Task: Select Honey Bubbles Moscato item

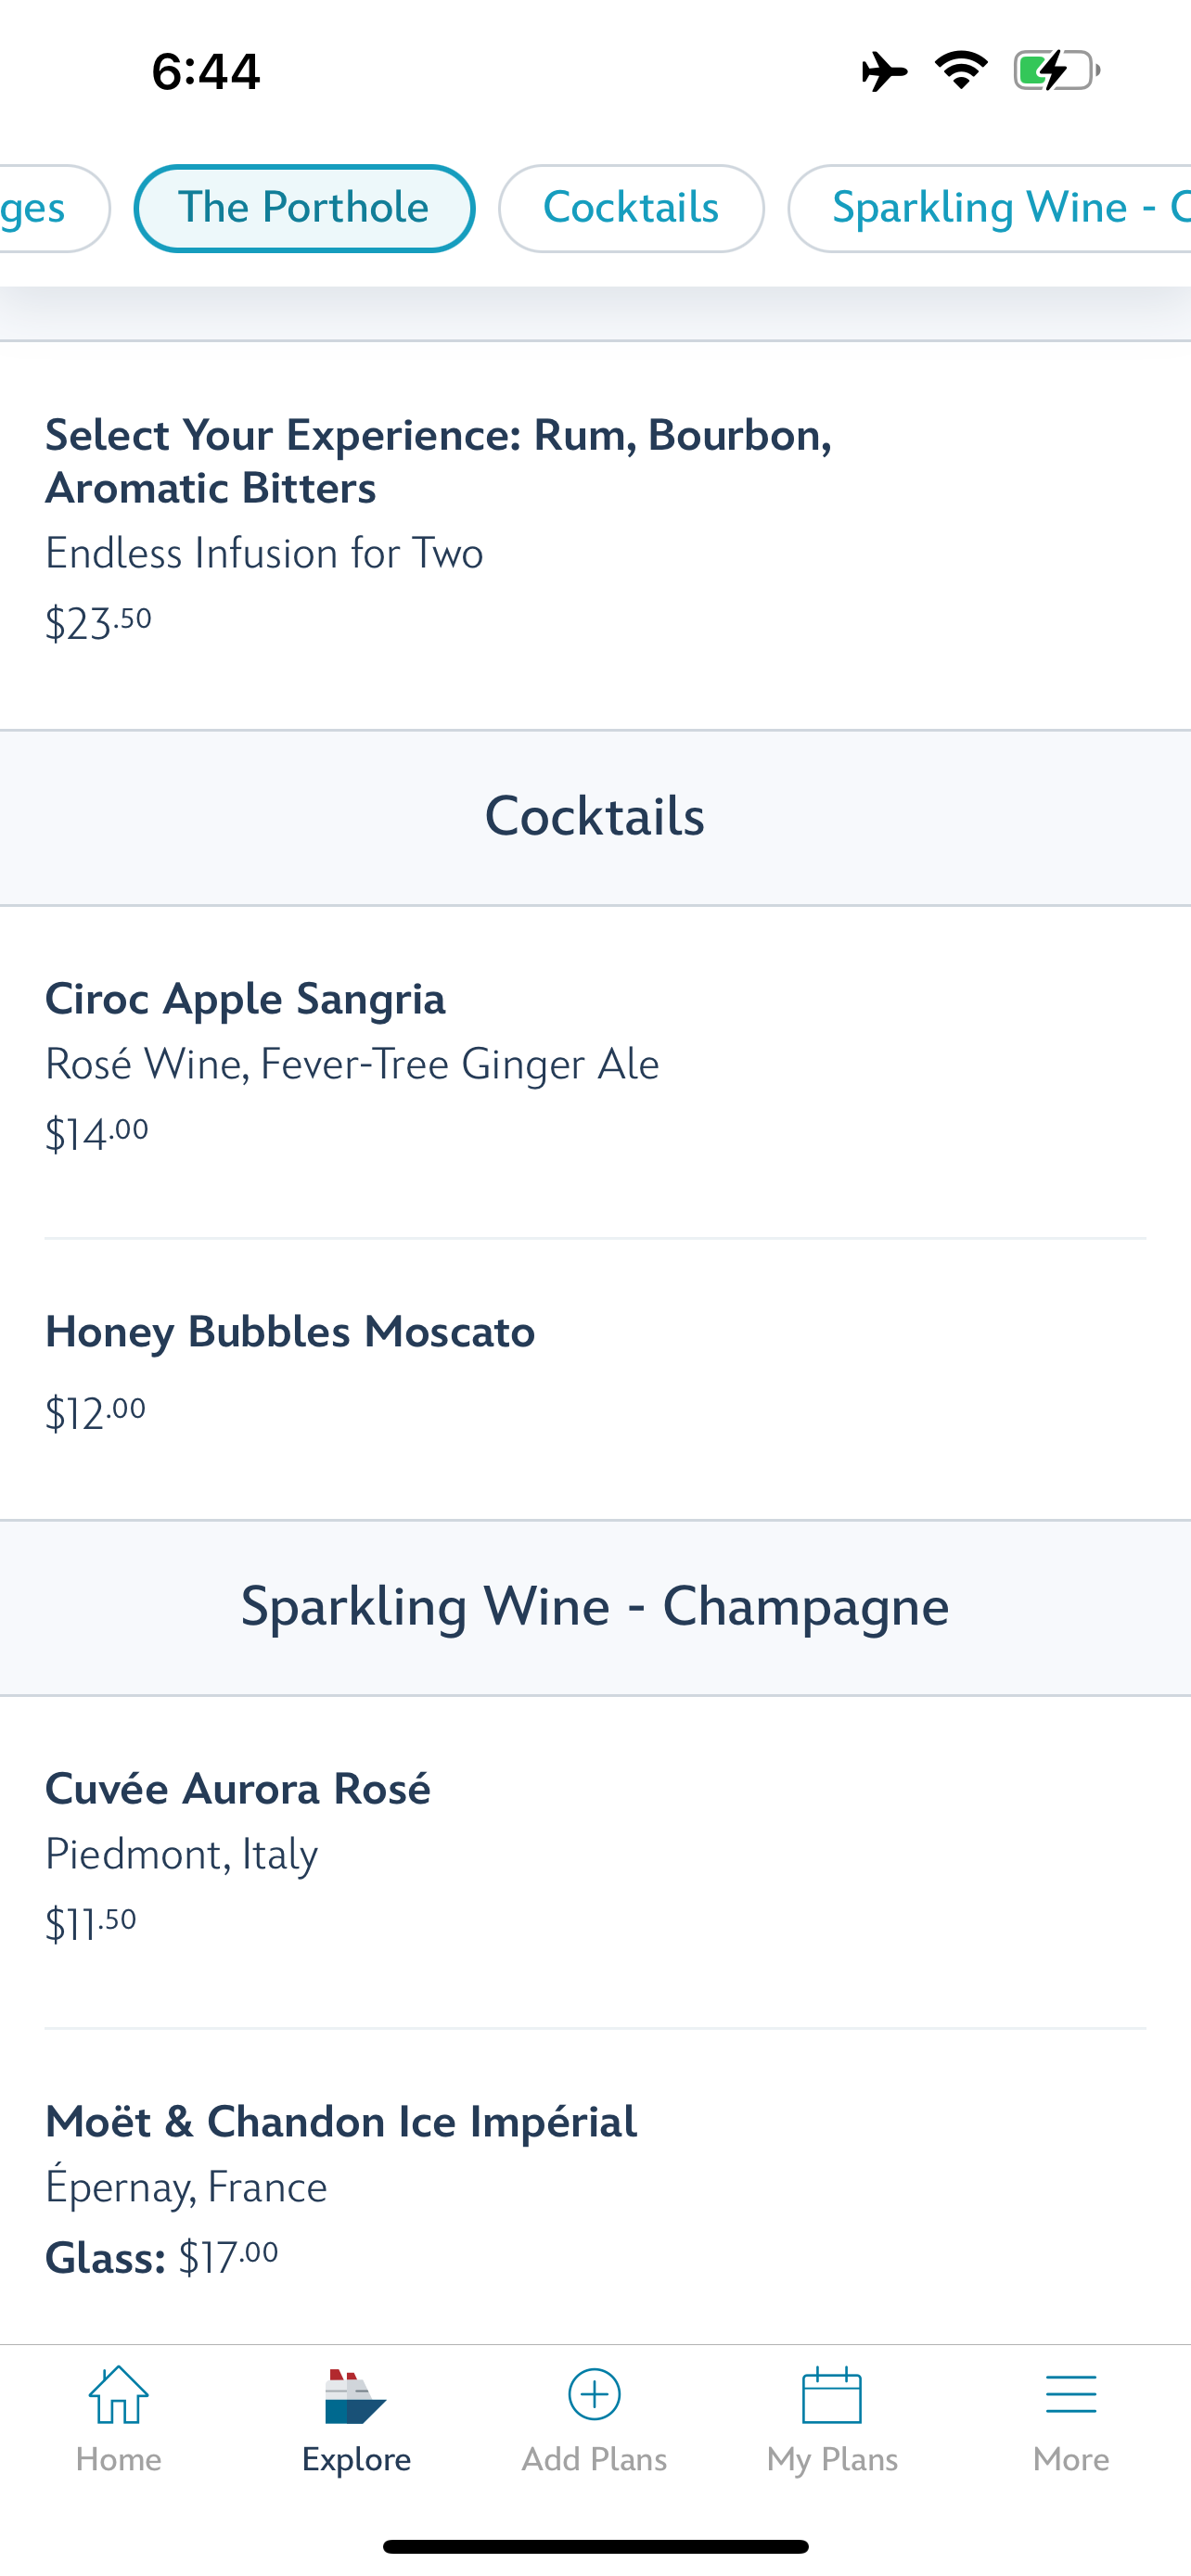Action: 290,1370
